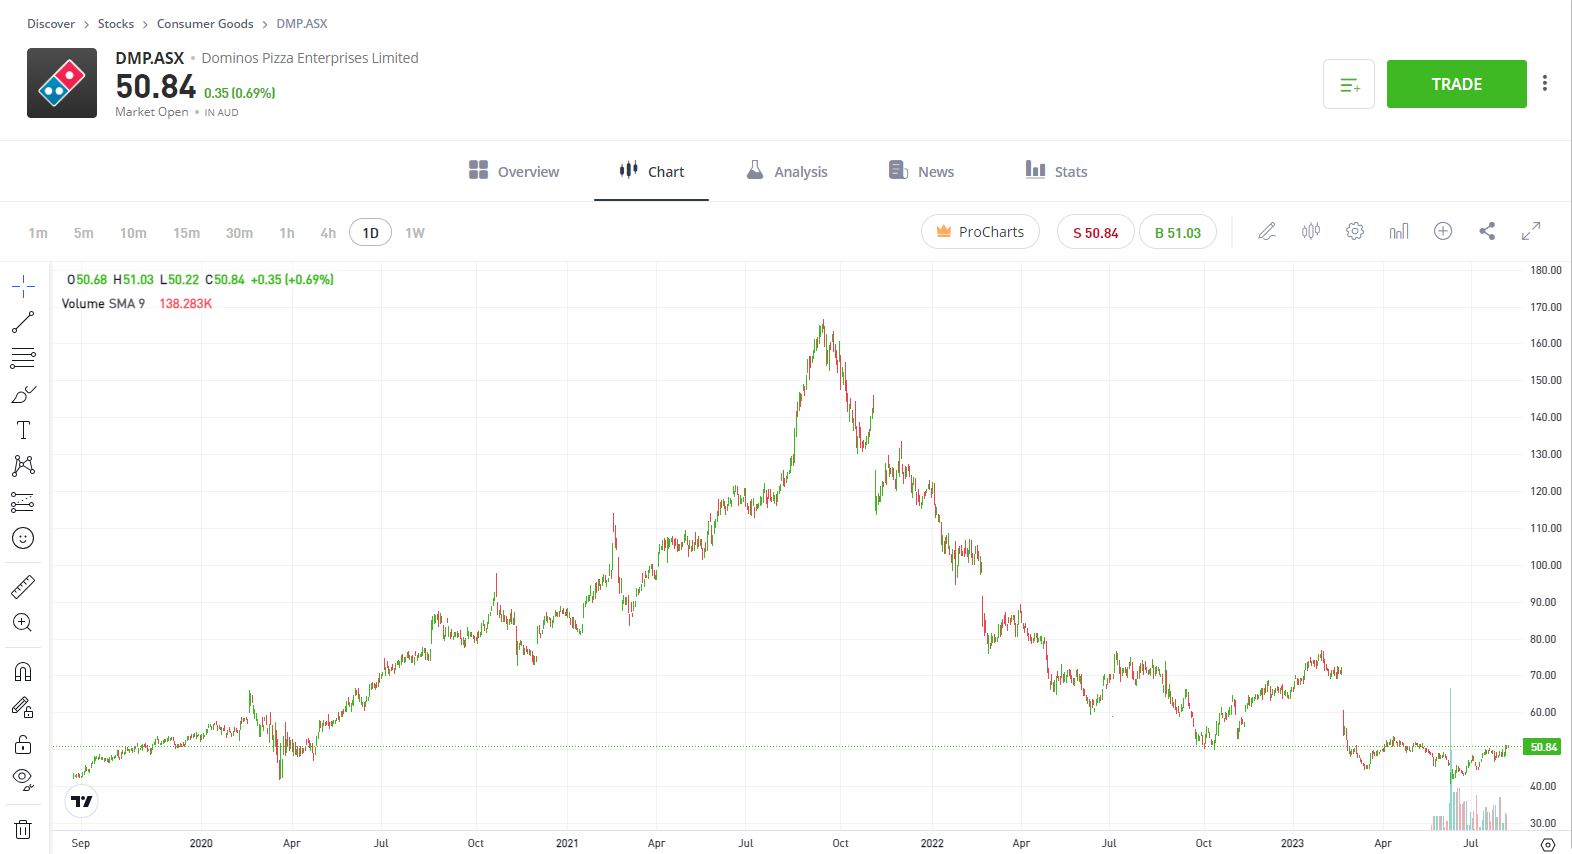1572x854 pixels.
Task: Go to Consumer Goods breadcrumb
Action: [x=205, y=23]
